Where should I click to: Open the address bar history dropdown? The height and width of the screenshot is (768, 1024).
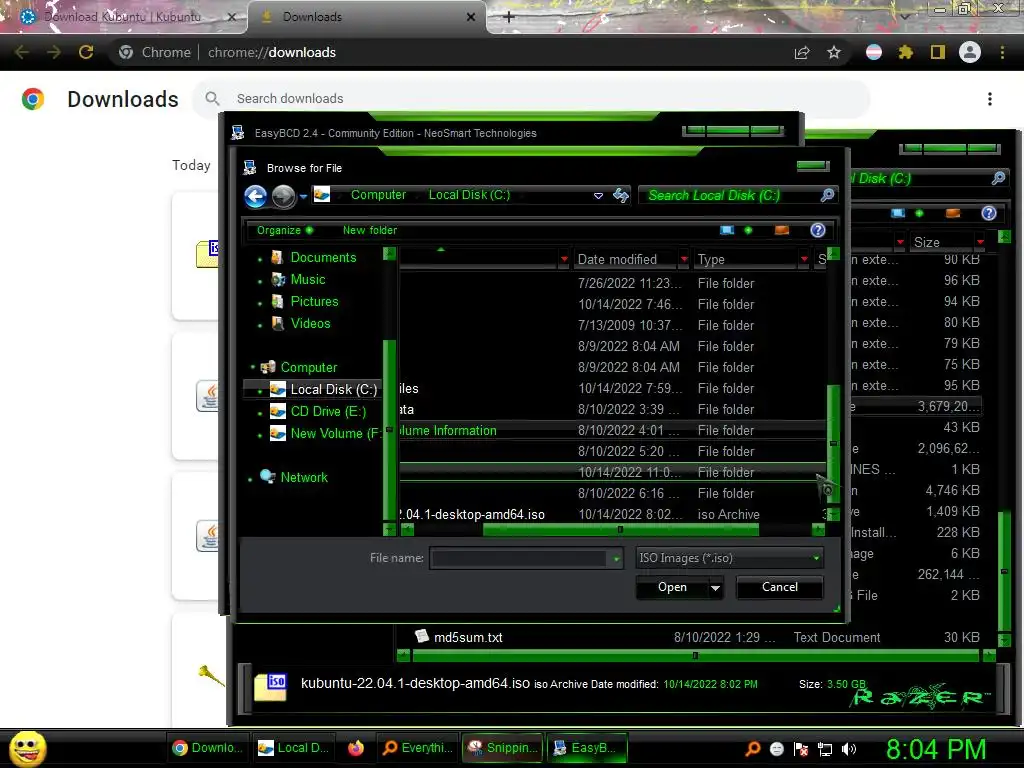point(598,195)
